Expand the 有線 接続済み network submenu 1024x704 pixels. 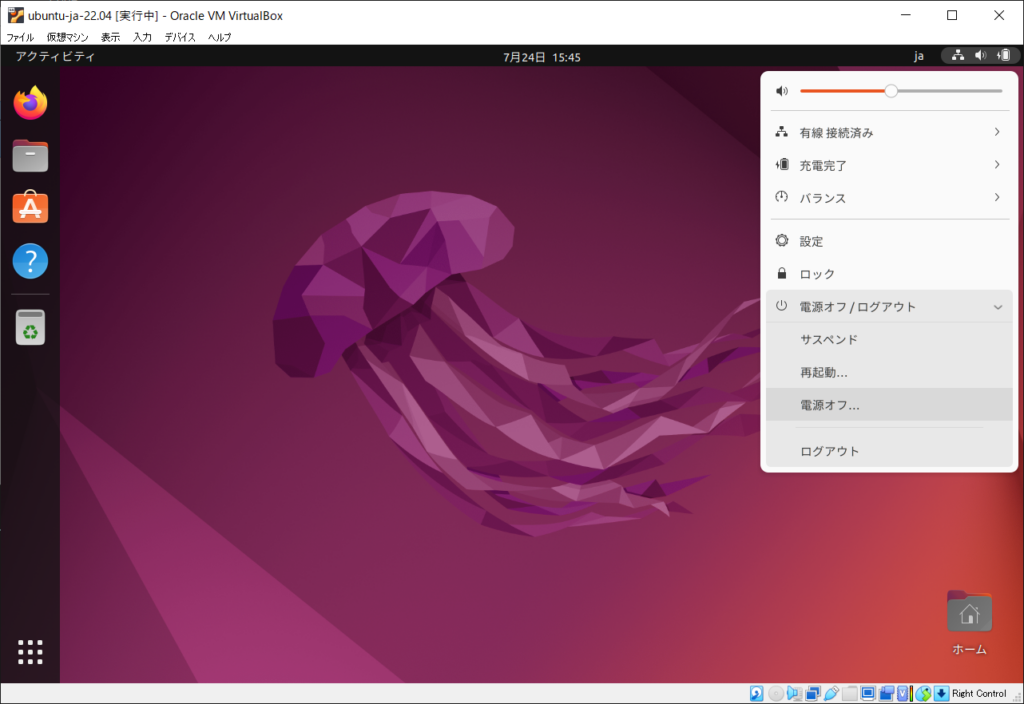pyautogui.click(x=888, y=132)
